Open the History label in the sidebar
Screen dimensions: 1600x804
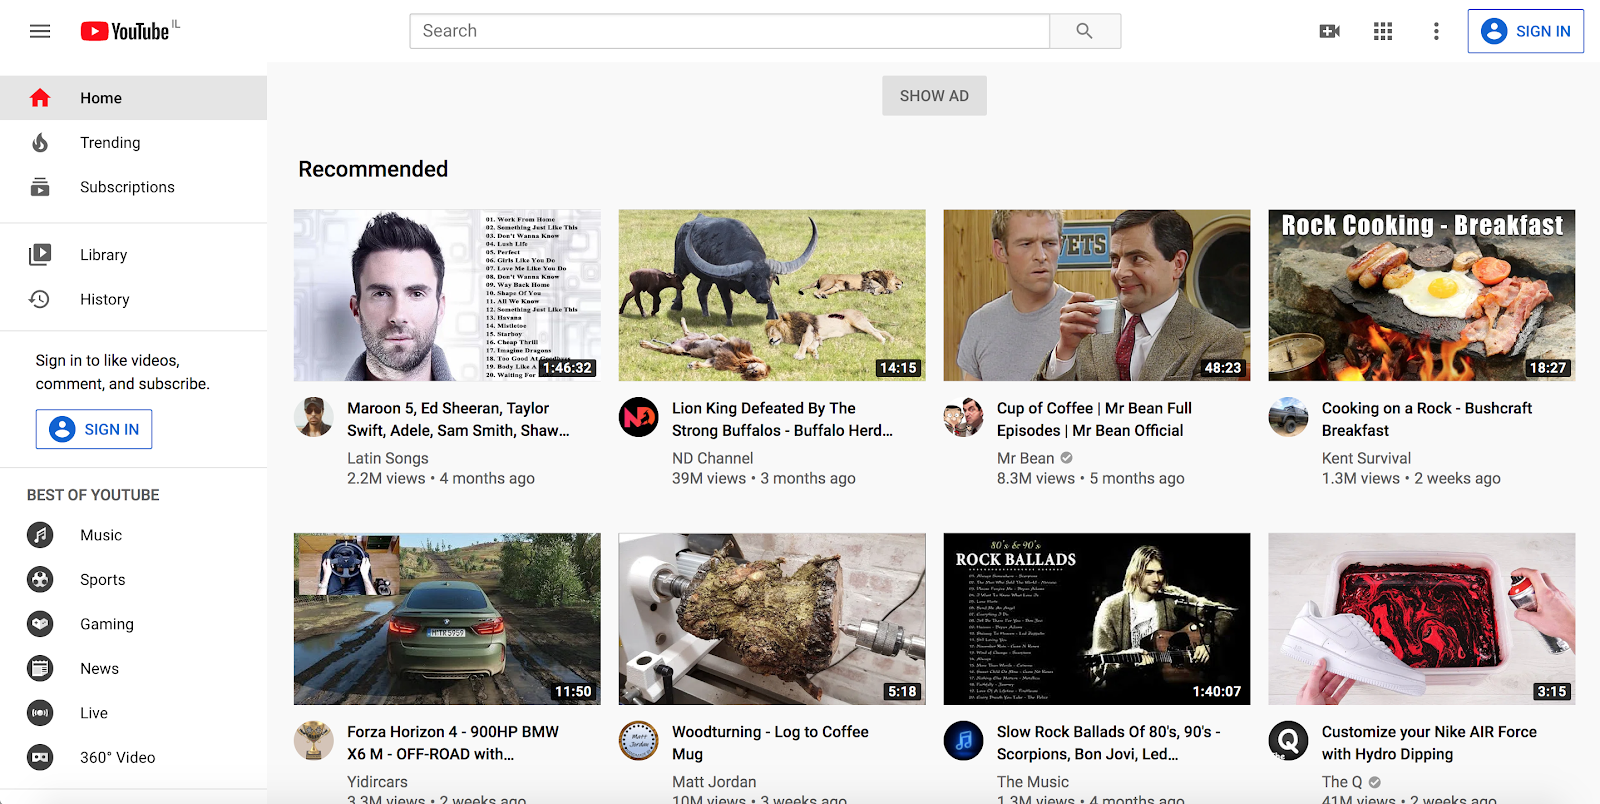[105, 299]
